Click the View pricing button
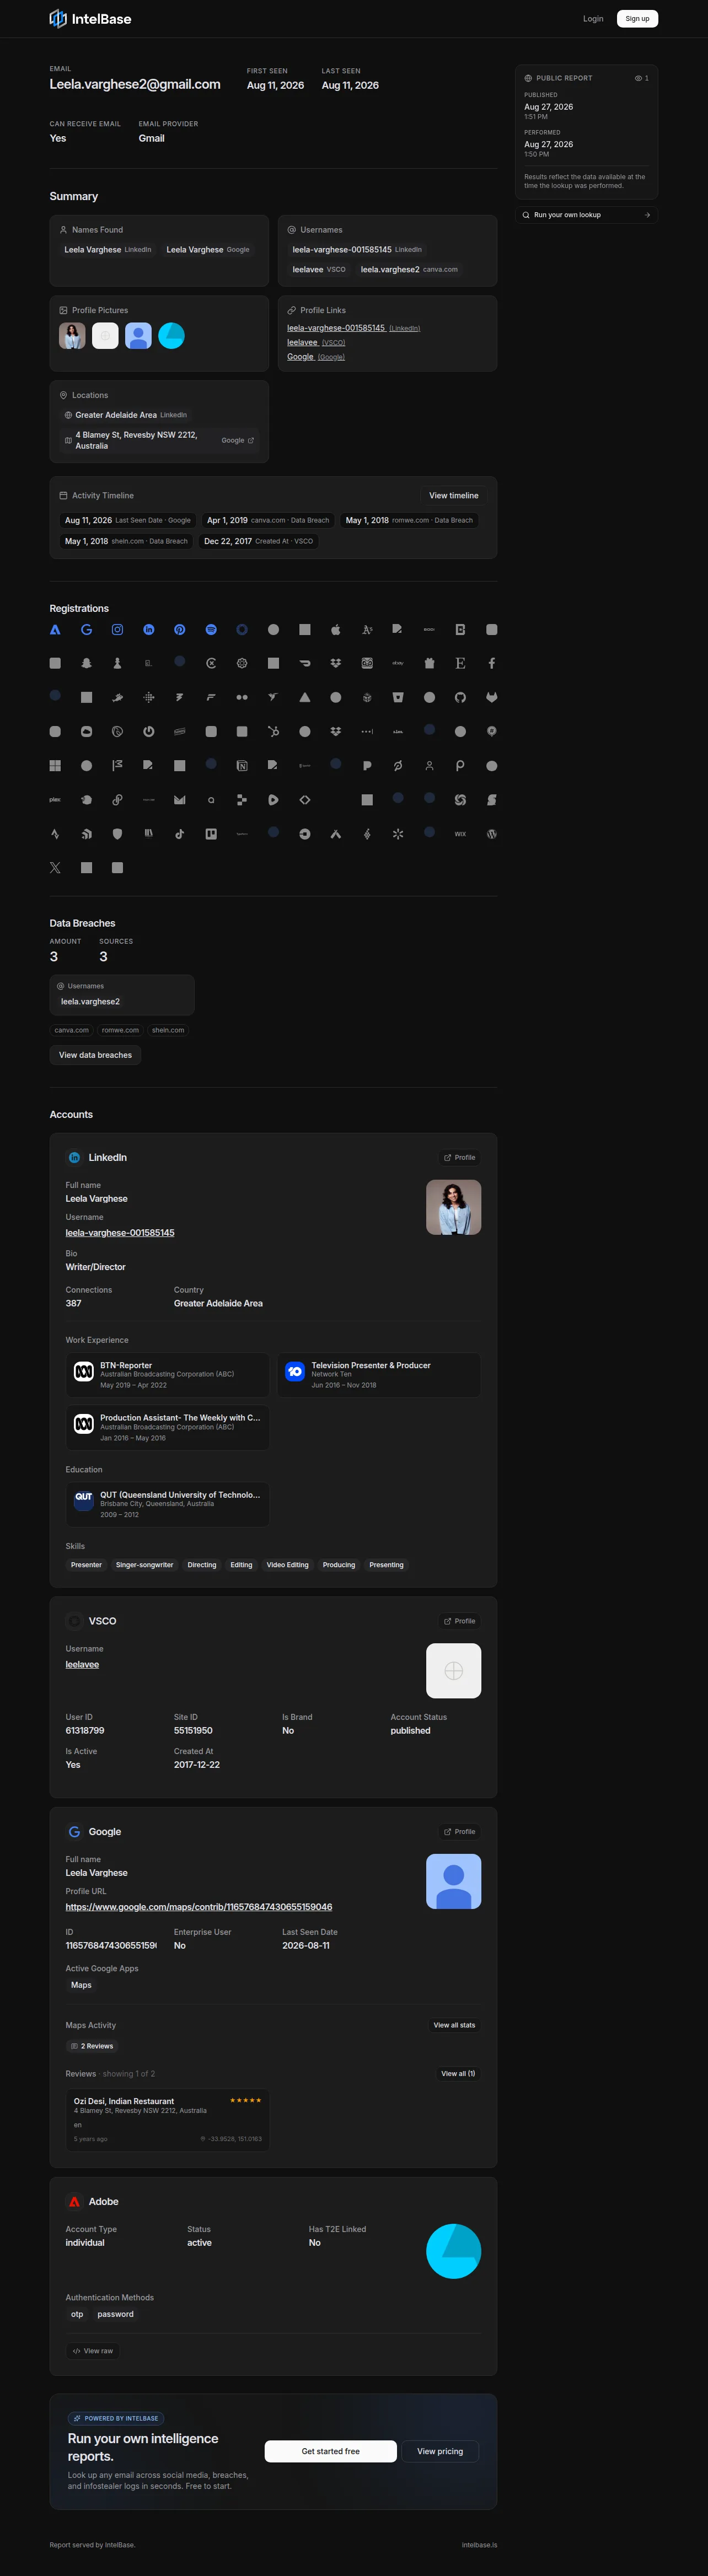The height and width of the screenshot is (2576, 708). click(440, 2451)
